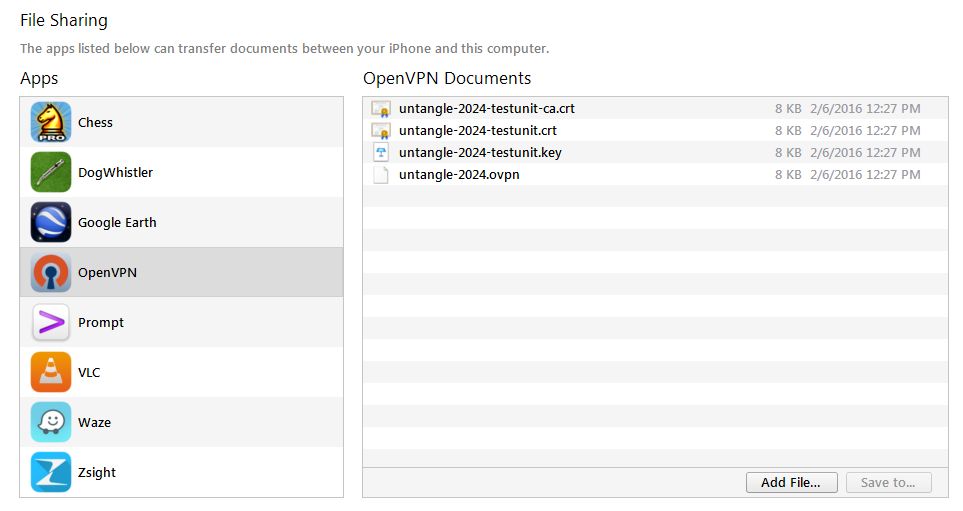Choose Prompt label in Apps list
963x511 pixels.
click(x=101, y=323)
